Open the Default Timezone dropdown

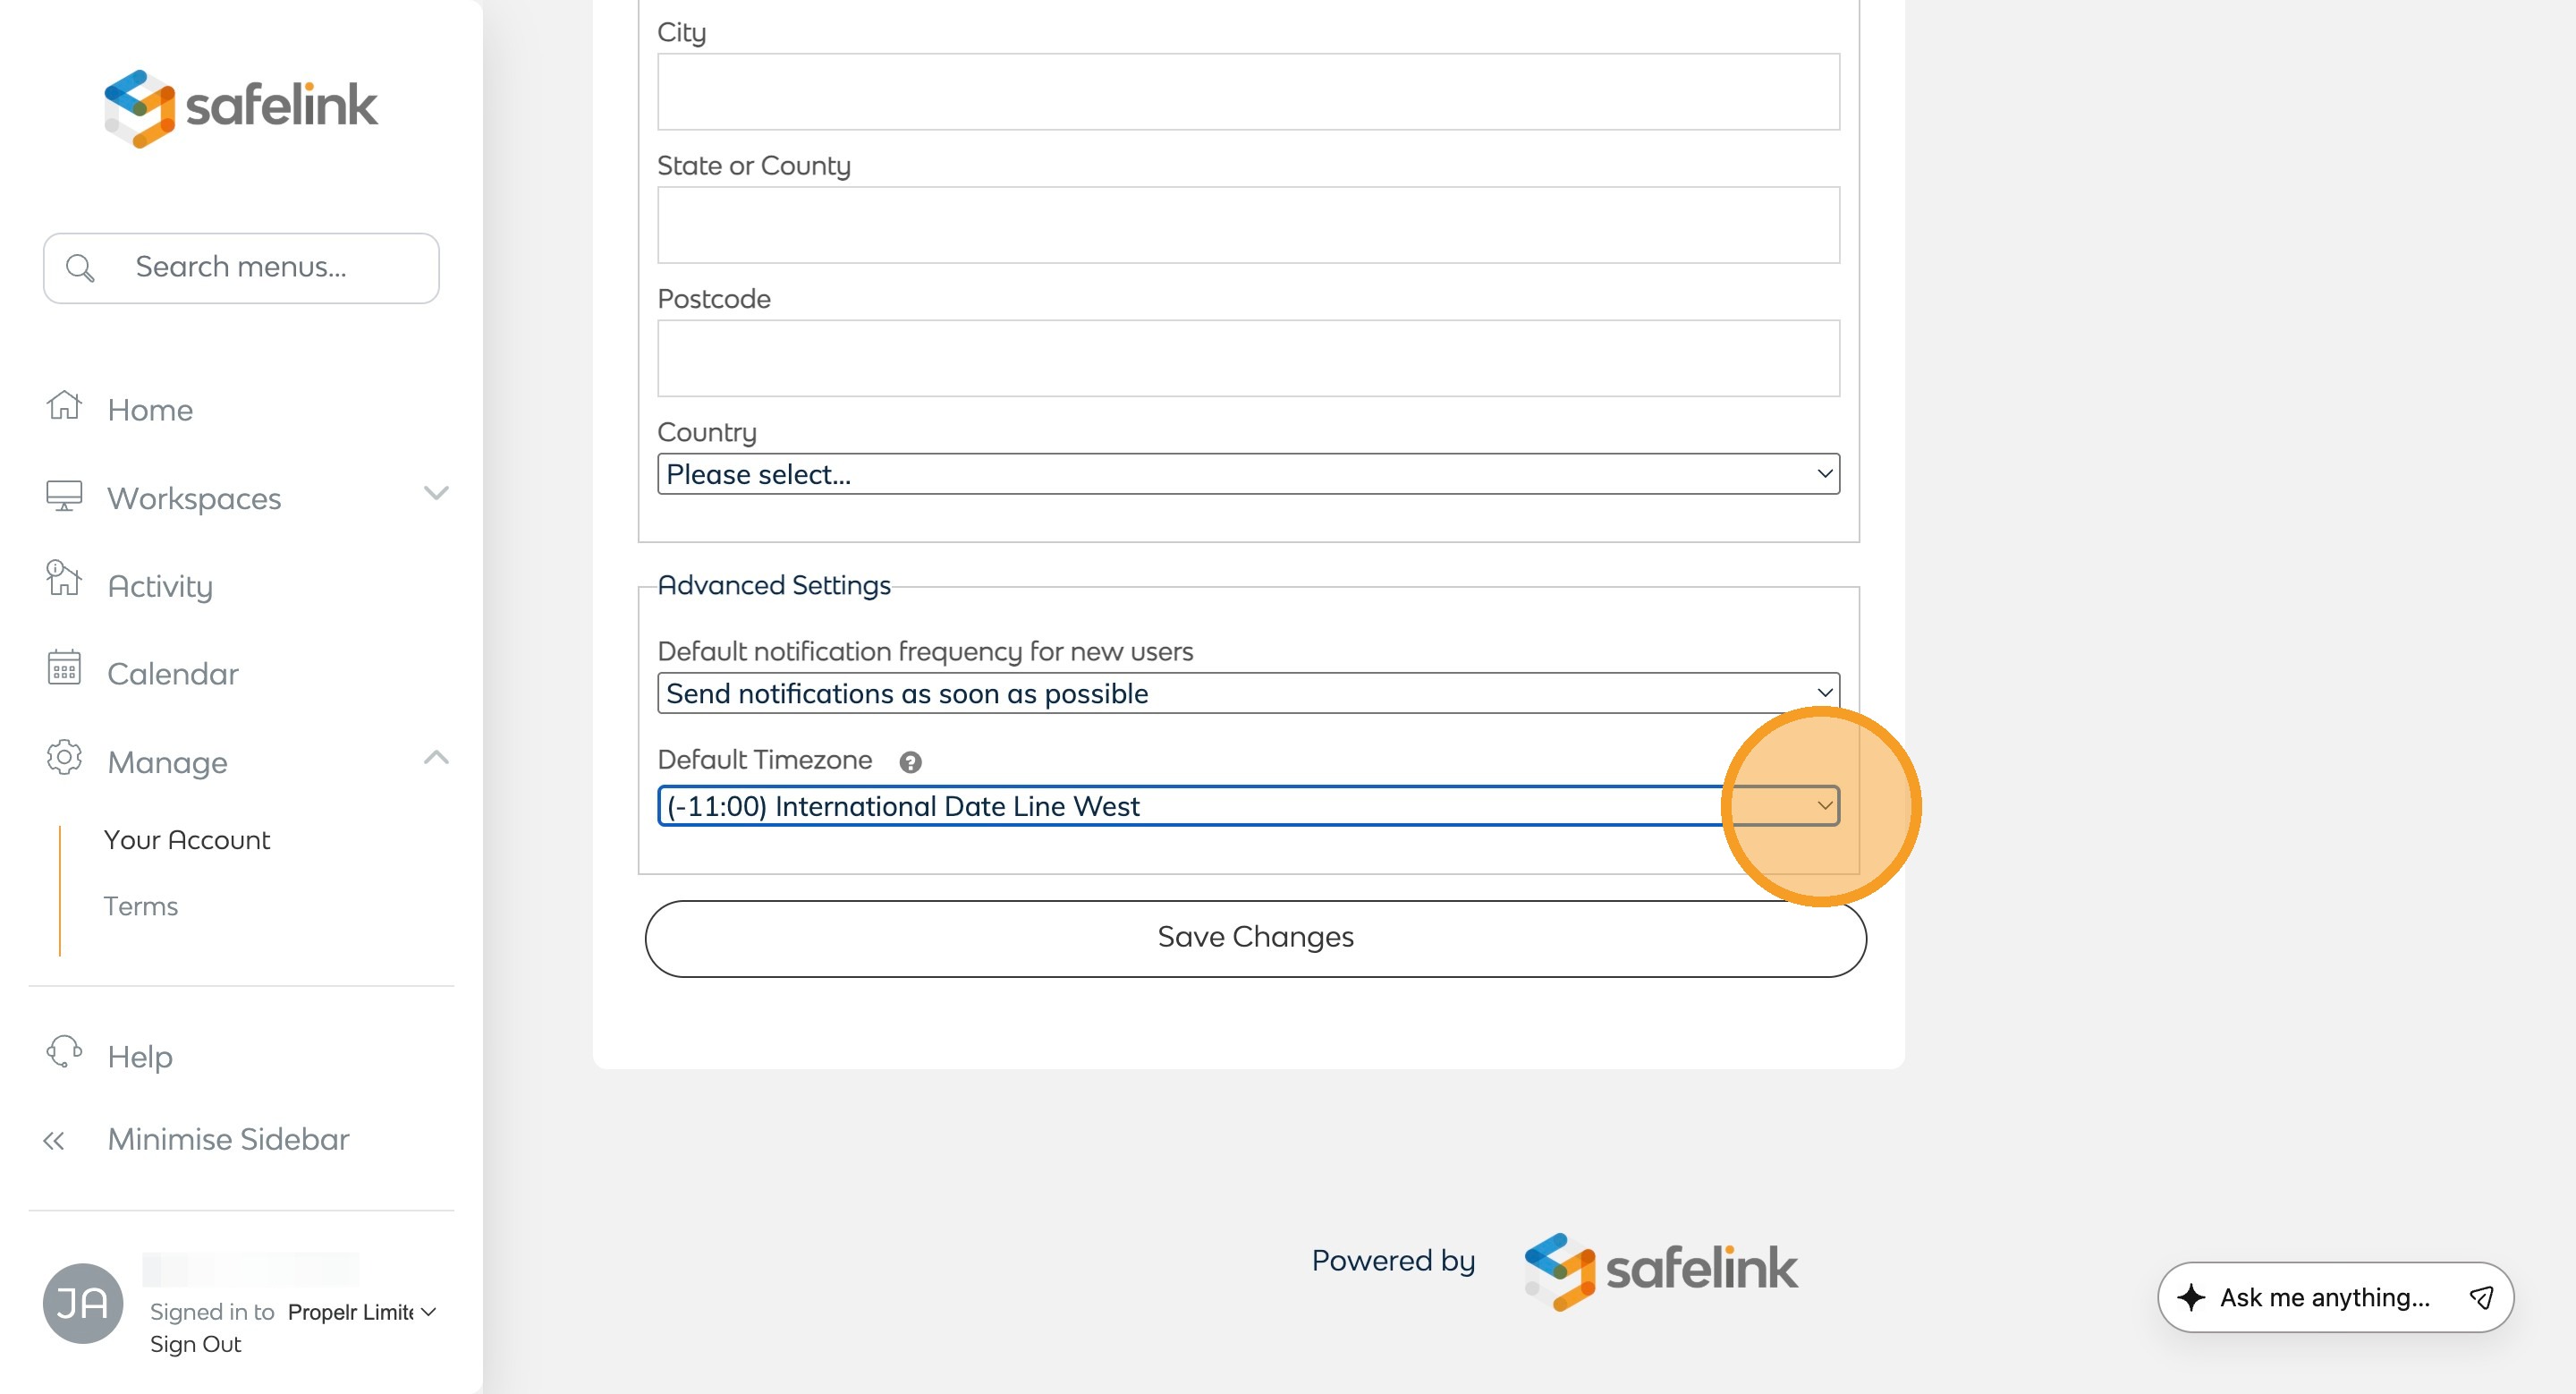(x=1247, y=806)
